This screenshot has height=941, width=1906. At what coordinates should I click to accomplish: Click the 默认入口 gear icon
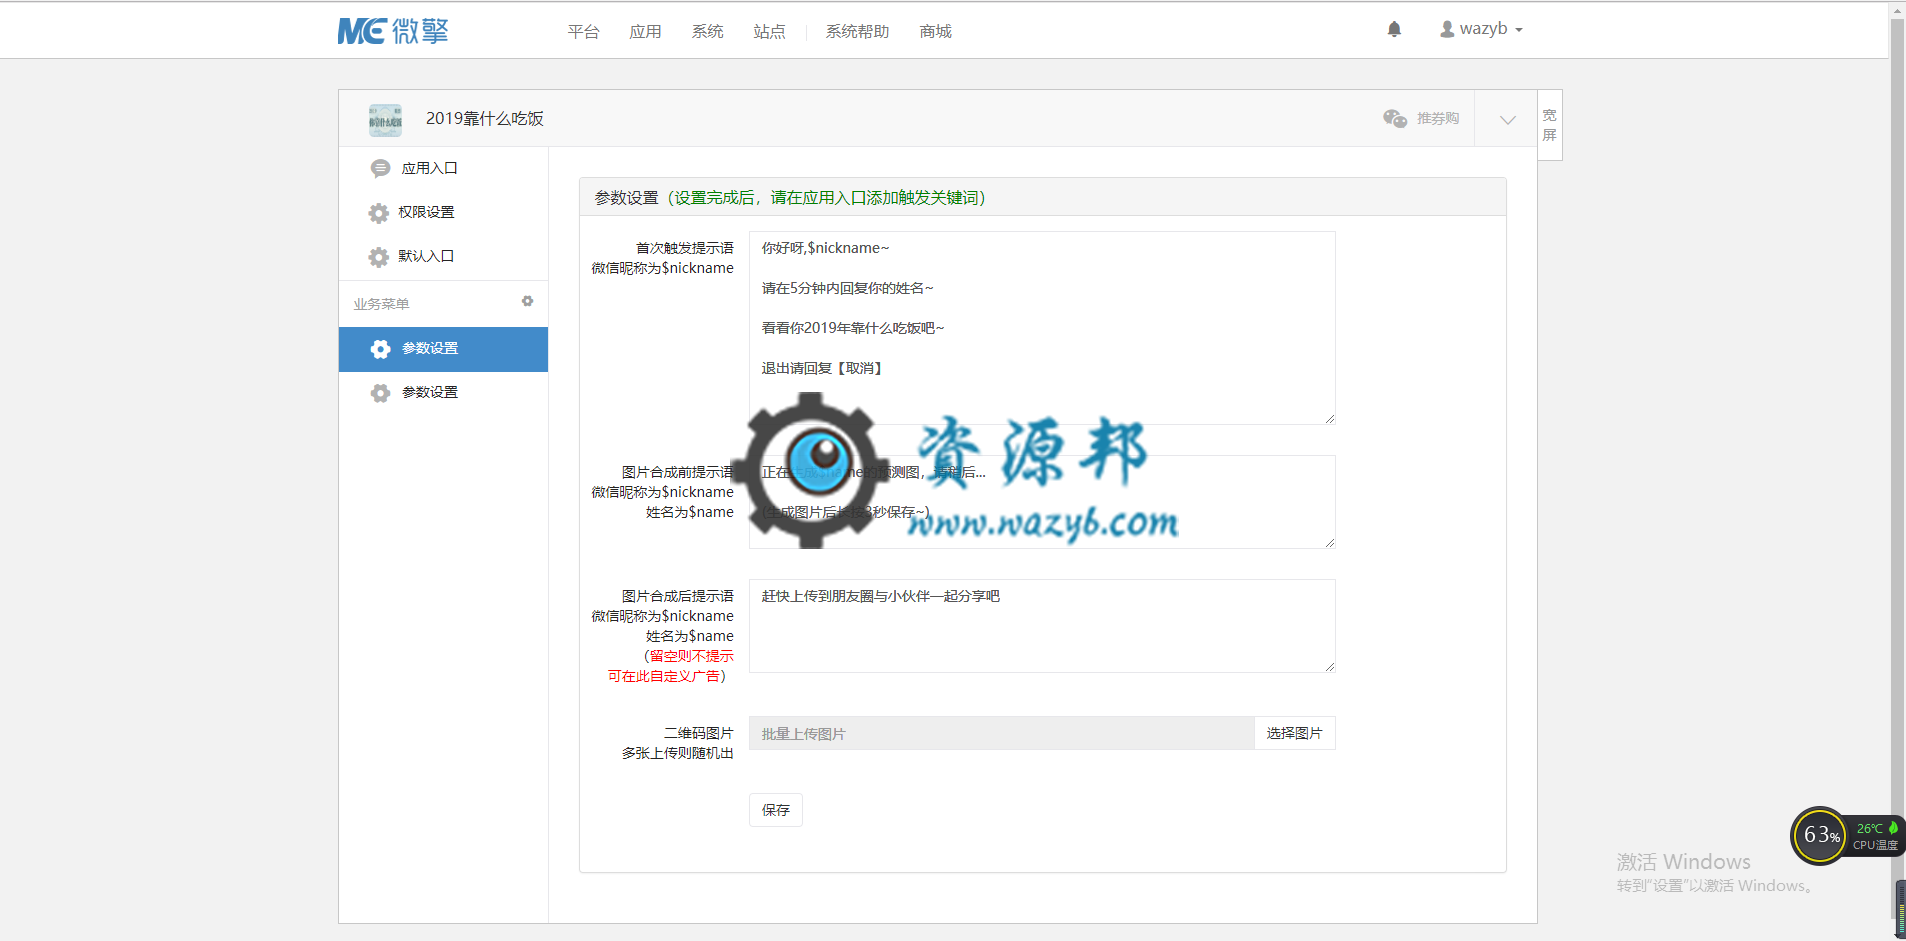point(378,257)
